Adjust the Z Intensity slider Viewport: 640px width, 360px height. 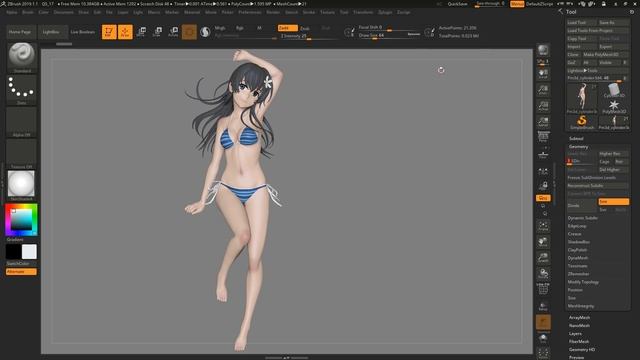coord(309,36)
